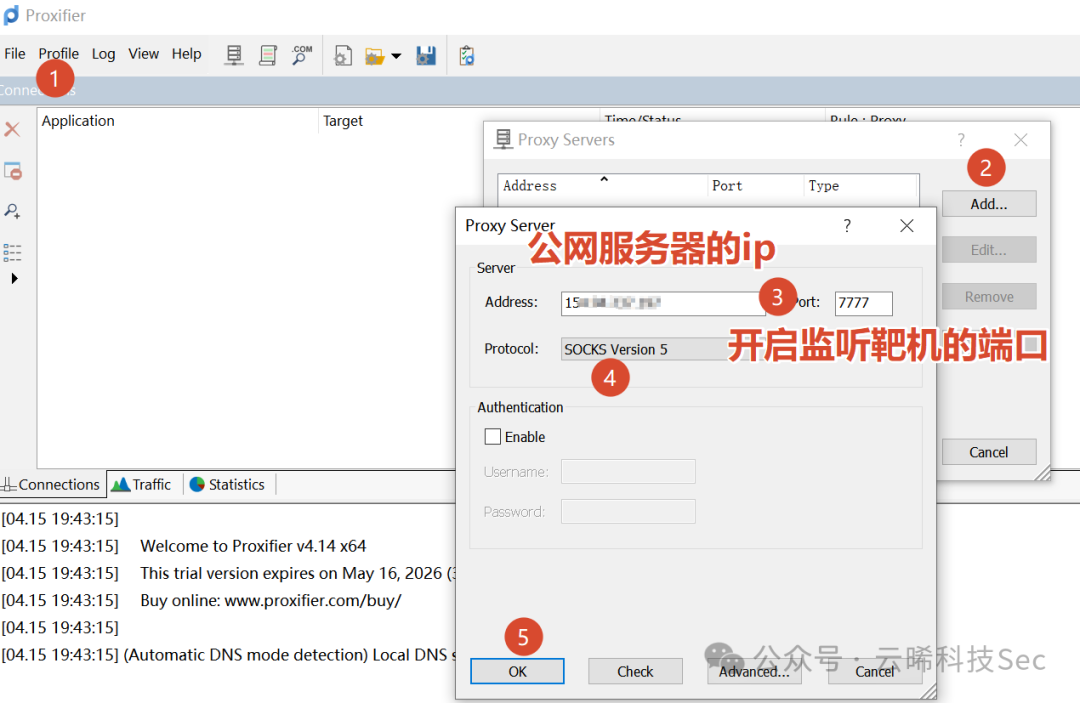Click the new profile toolbar icon

(x=342, y=56)
